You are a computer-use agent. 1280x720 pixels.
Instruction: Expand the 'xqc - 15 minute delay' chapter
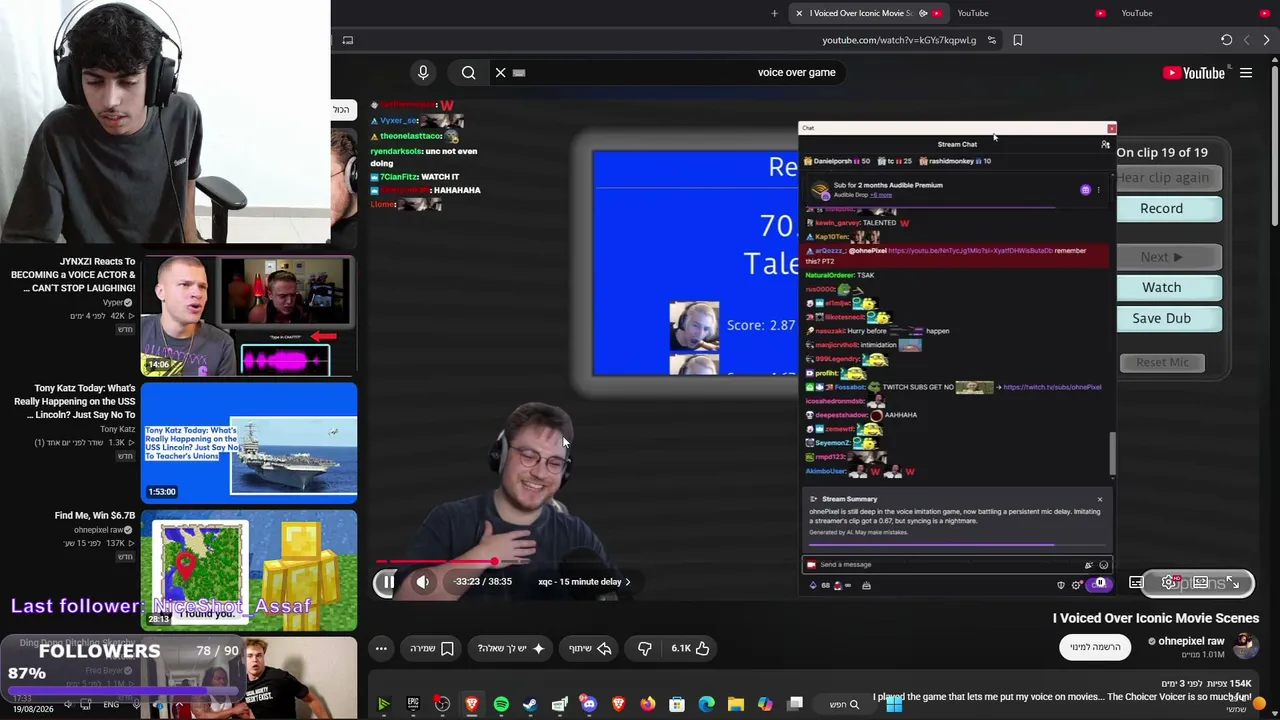pos(584,582)
